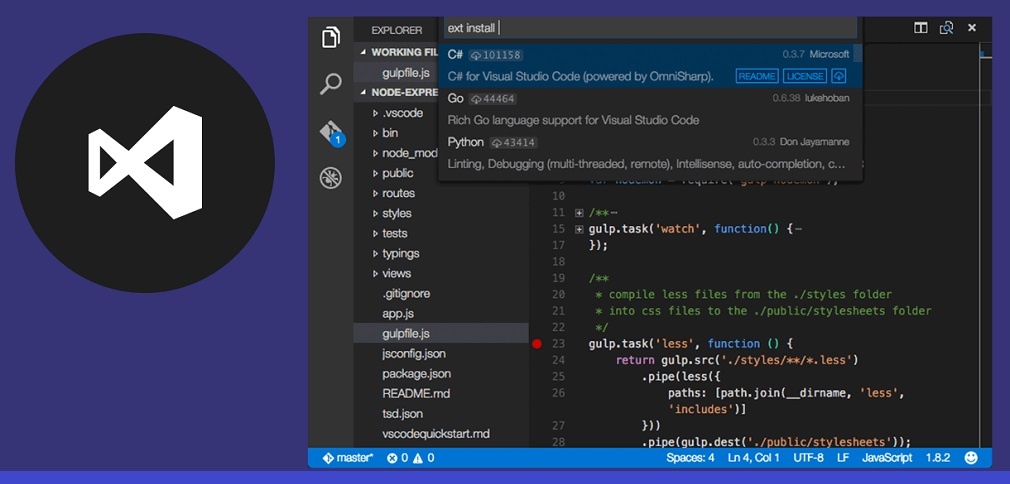Expand the .vscode folder
Viewport: 1010px width, 484px height.
[376, 113]
